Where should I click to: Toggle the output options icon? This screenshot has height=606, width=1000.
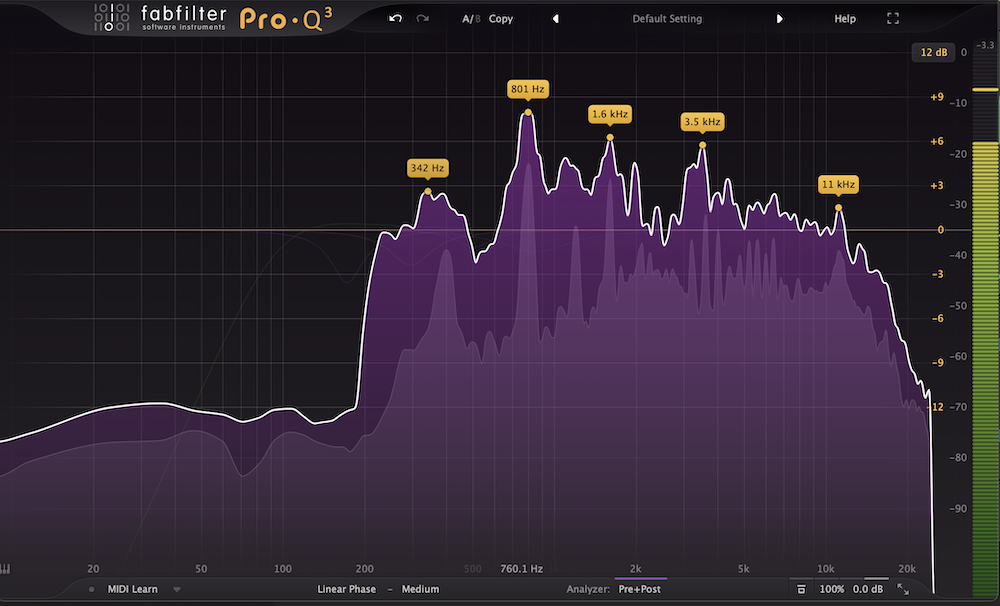(x=802, y=589)
